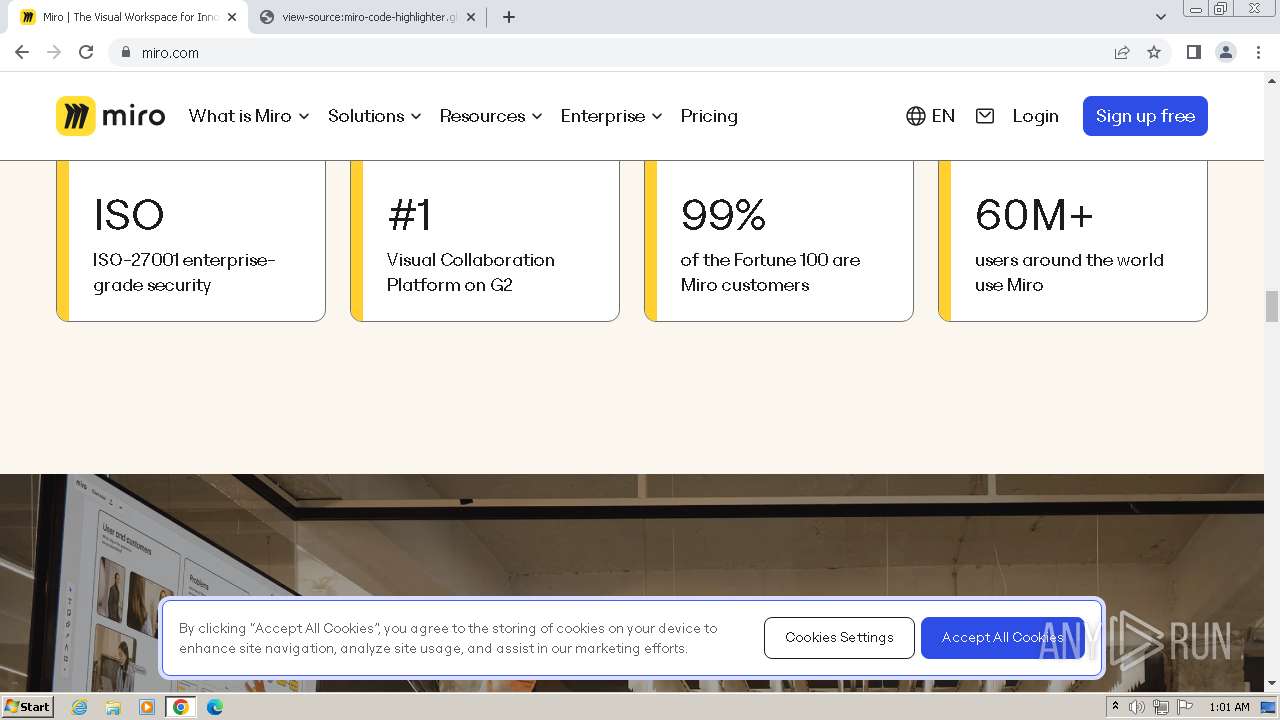Viewport: 1280px width, 720px height.
Task: Open the media player taskbar icon
Action: pos(147,707)
